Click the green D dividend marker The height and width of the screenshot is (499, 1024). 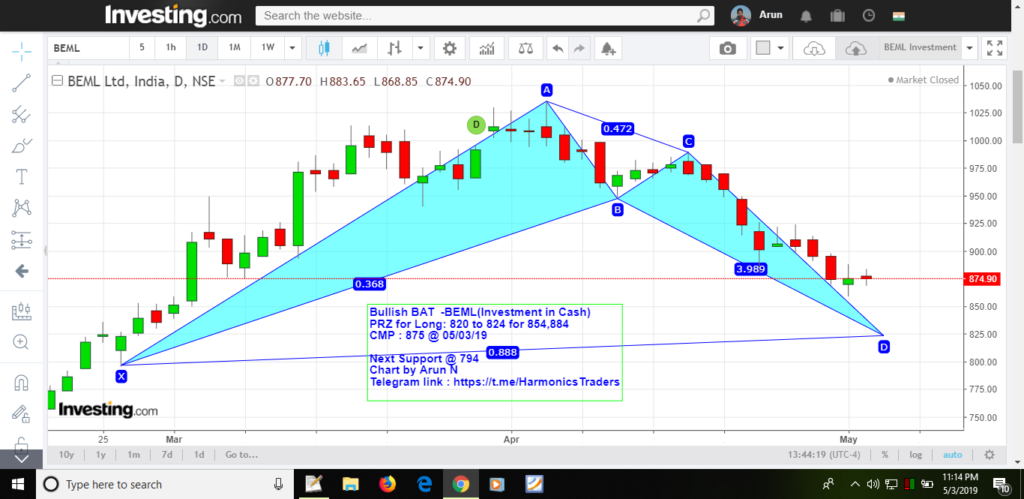pyautogui.click(x=476, y=124)
